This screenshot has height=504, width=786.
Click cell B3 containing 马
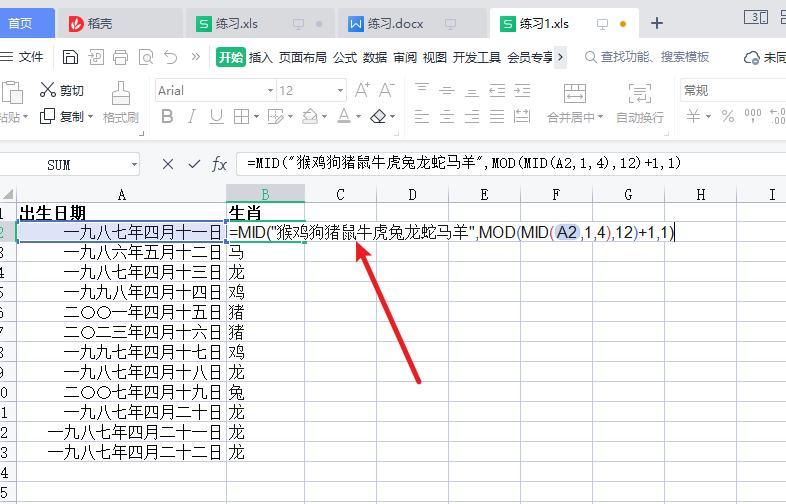coord(265,252)
